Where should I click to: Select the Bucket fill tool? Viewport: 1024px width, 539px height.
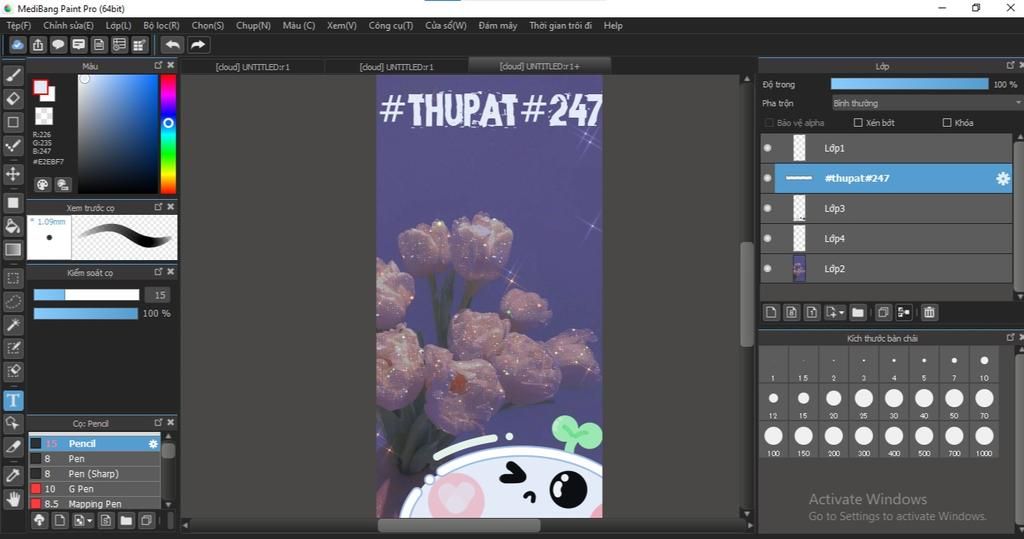pyautogui.click(x=13, y=226)
